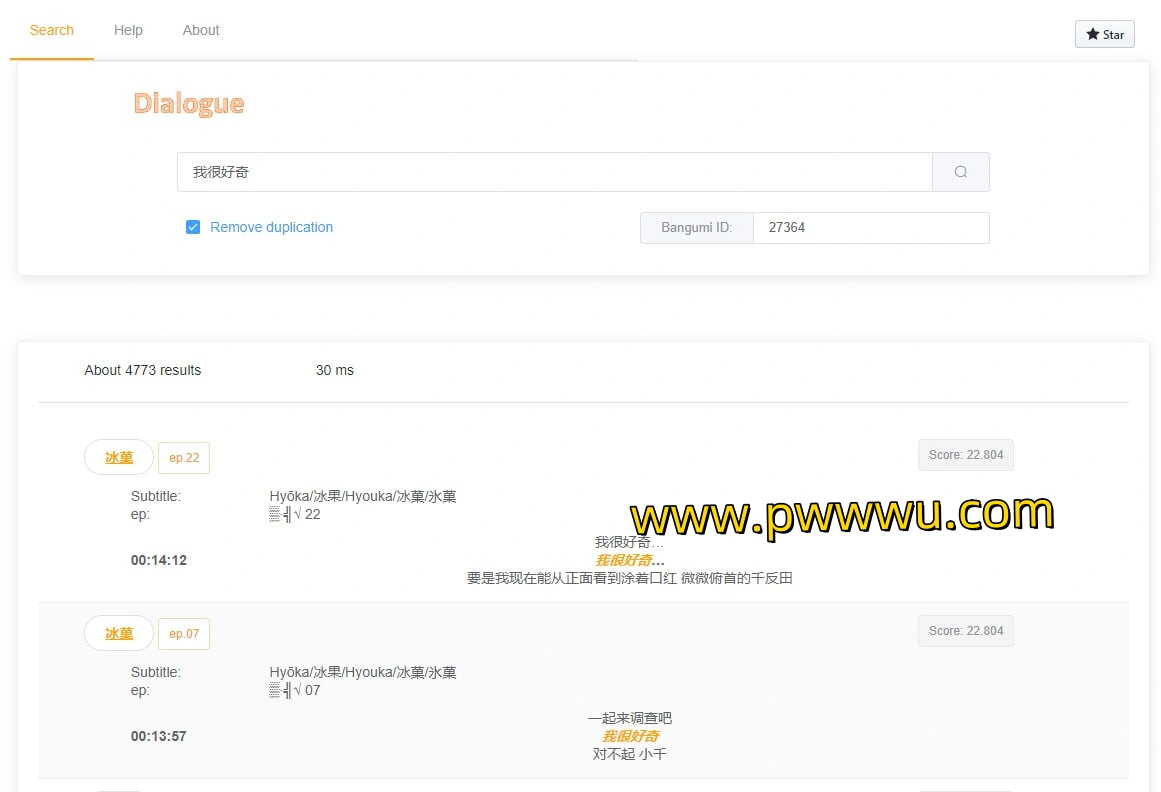Click the Score: 22.804 badge of ep.22 result
1161x792 pixels.
(966, 455)
